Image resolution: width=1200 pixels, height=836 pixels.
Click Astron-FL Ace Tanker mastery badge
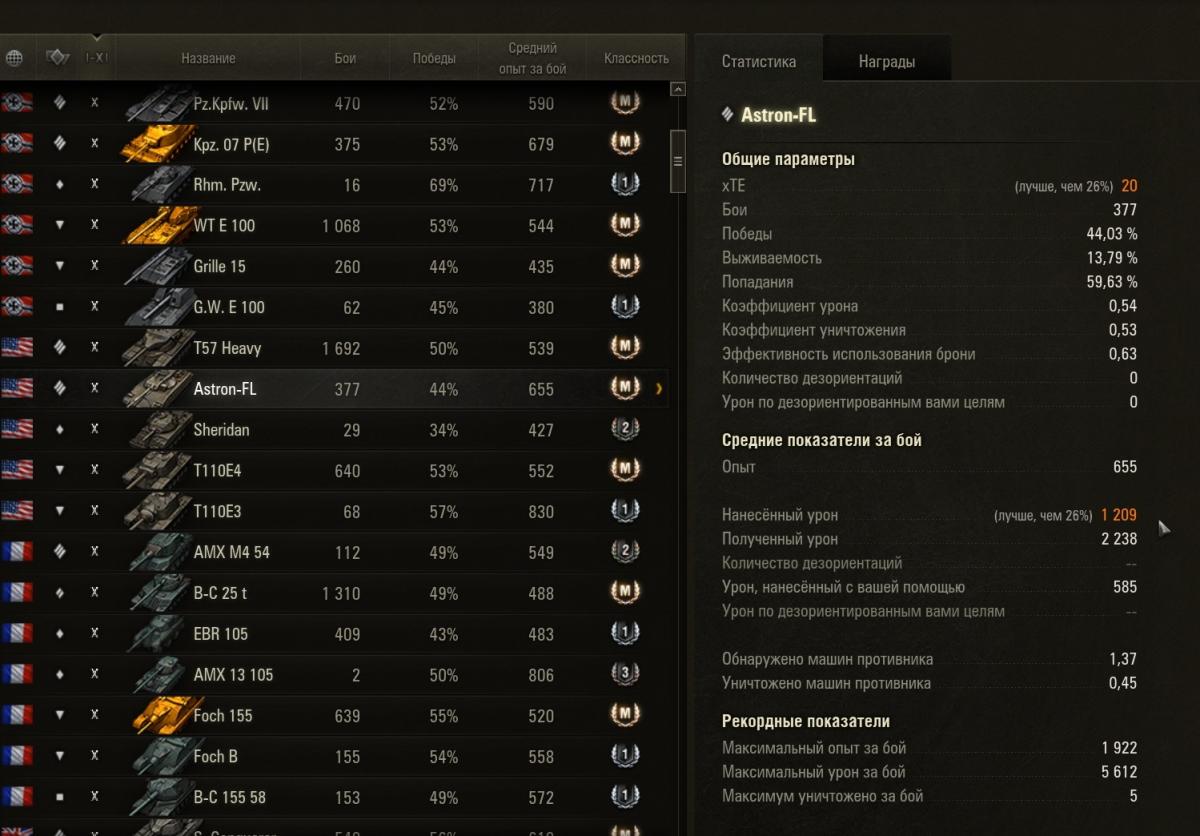tap(625, 388)
